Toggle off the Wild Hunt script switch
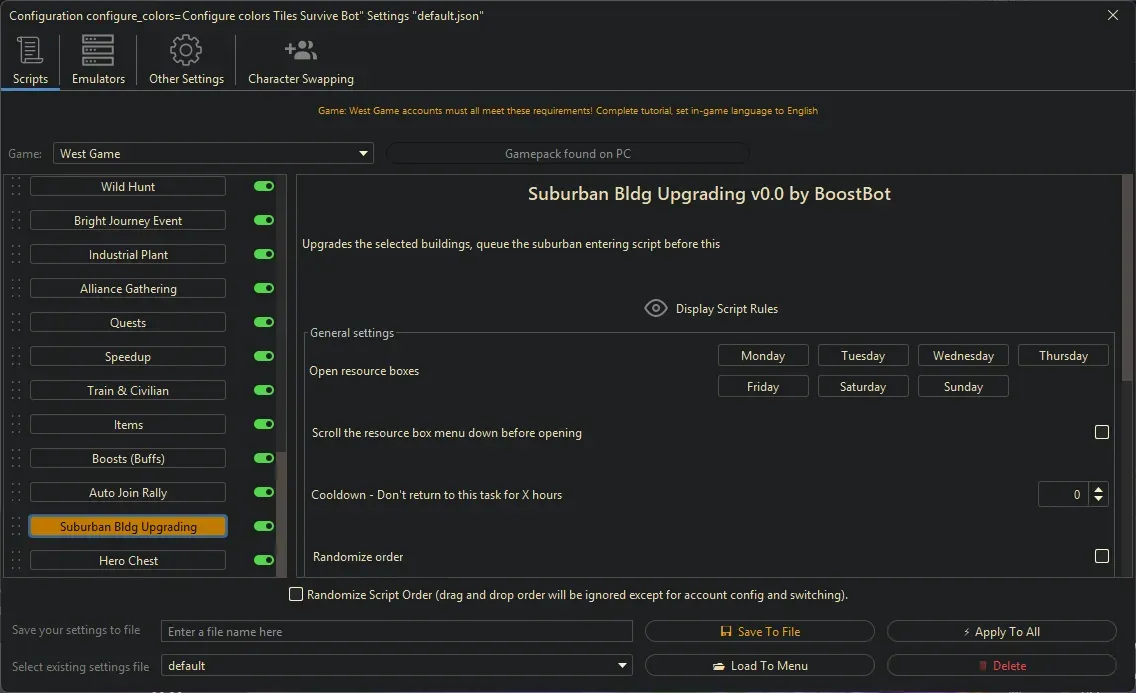This screenshot has width=1136, height=693. (x=264, y=186)
